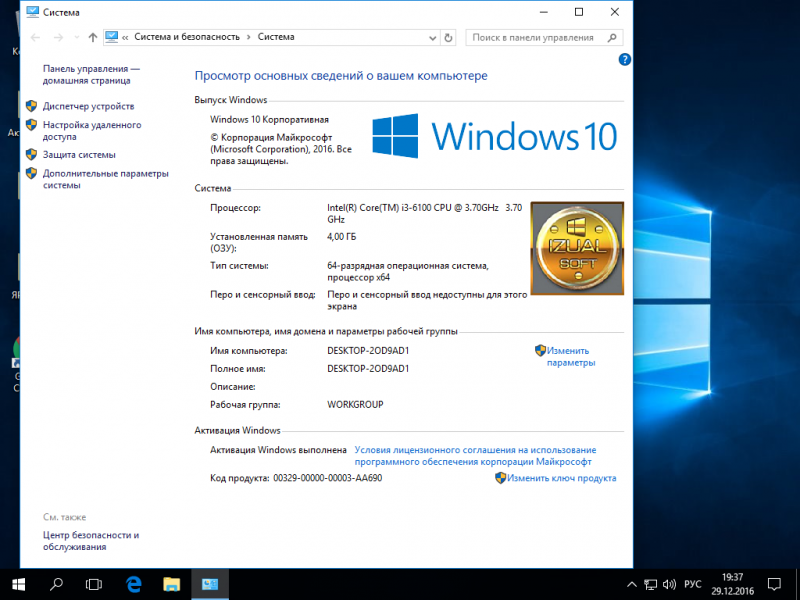
Task: Click the computer icon in address bar
Action: pyautogui.click(x=112, y=37)
